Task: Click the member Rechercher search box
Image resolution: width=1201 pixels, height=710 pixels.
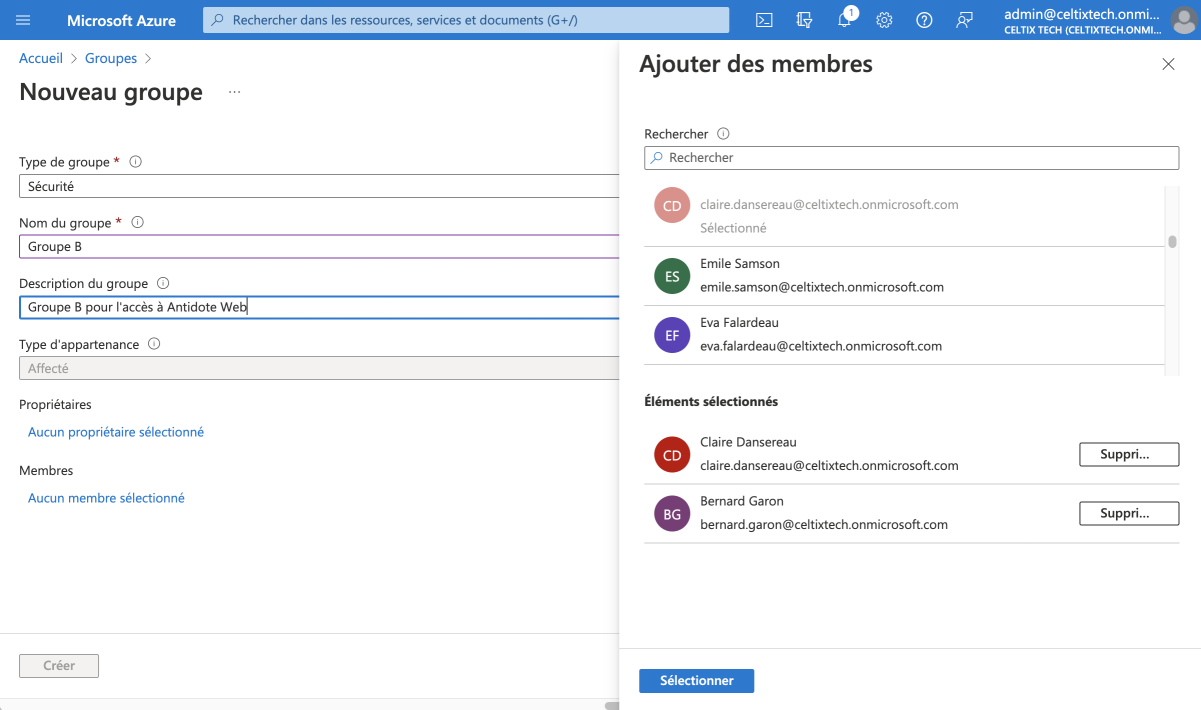Action: click(911, 158)
